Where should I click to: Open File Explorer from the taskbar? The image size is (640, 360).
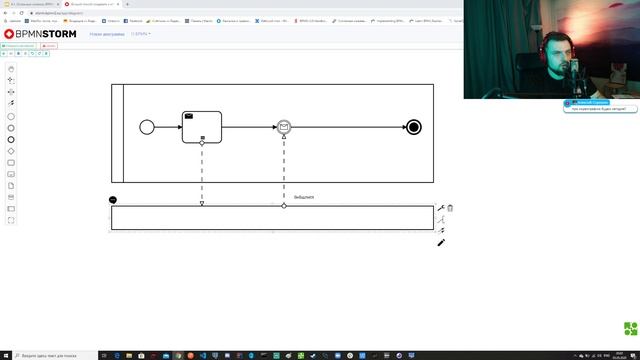pyautogui.click(x=129, y=356)
